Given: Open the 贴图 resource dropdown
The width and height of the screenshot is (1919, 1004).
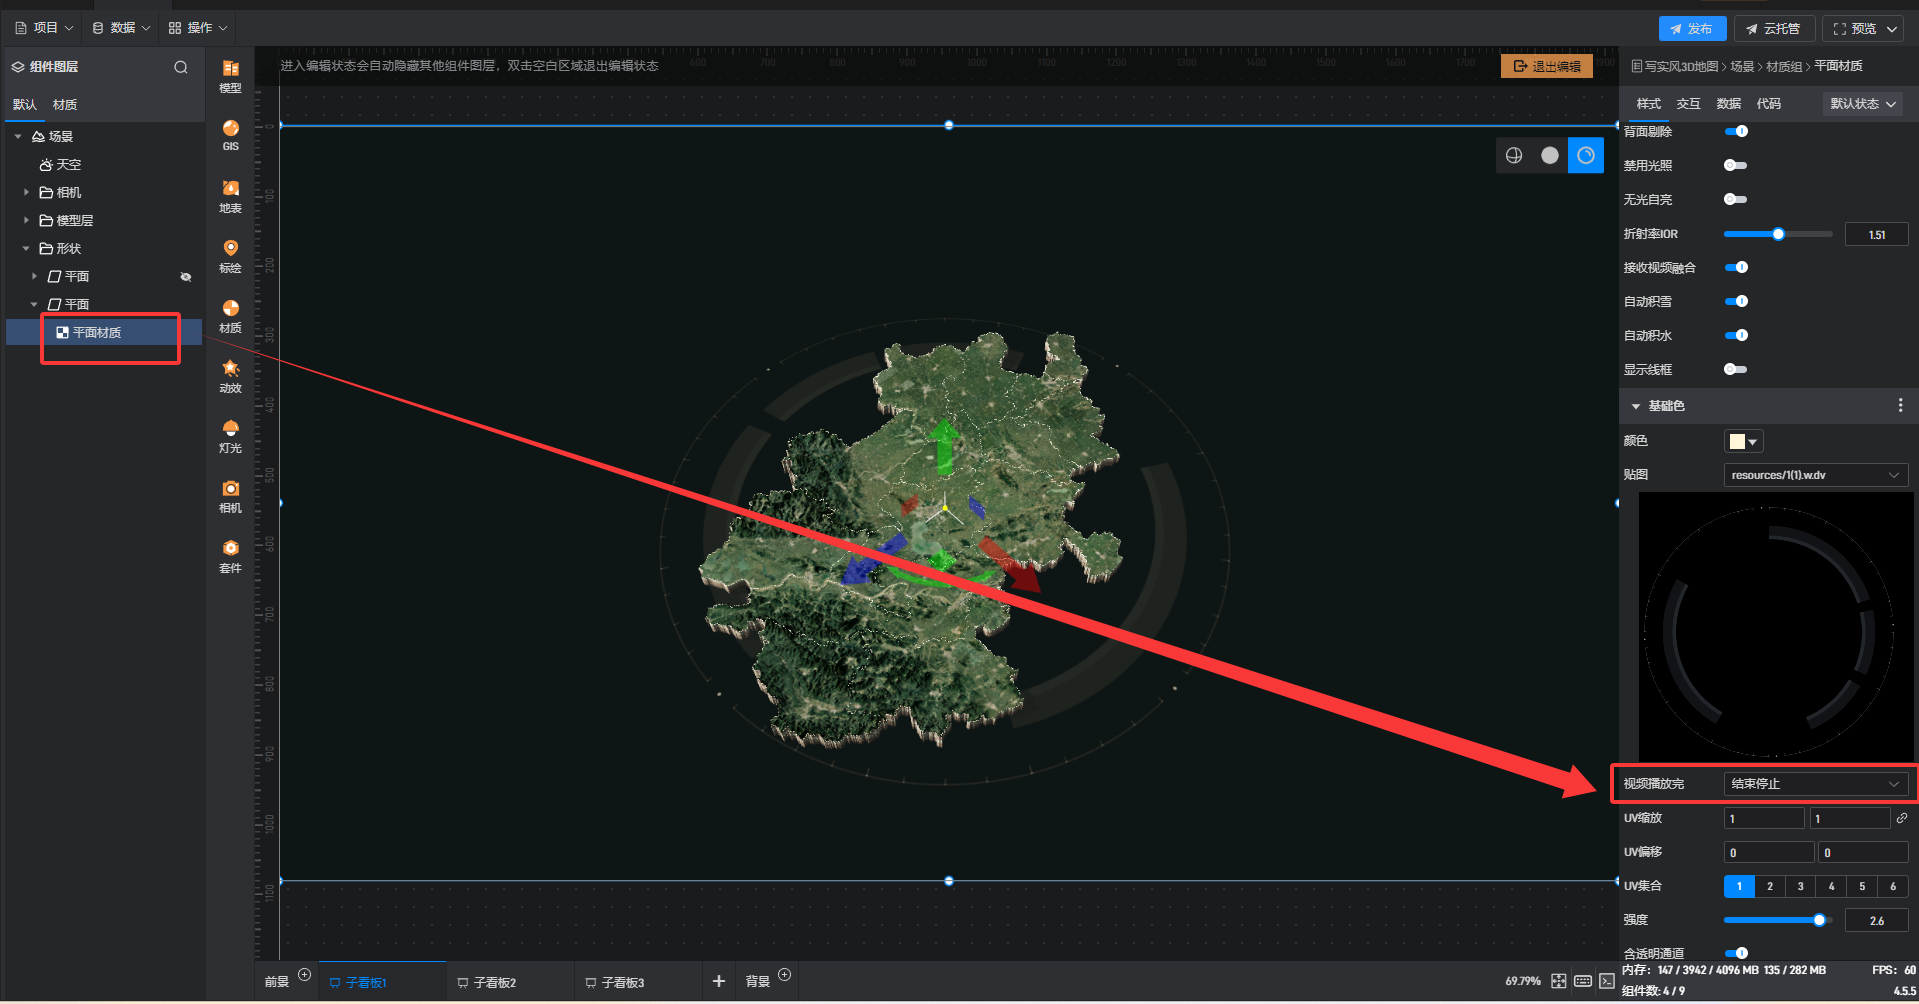Looking at the screenshot, I should pos(1814,475).
